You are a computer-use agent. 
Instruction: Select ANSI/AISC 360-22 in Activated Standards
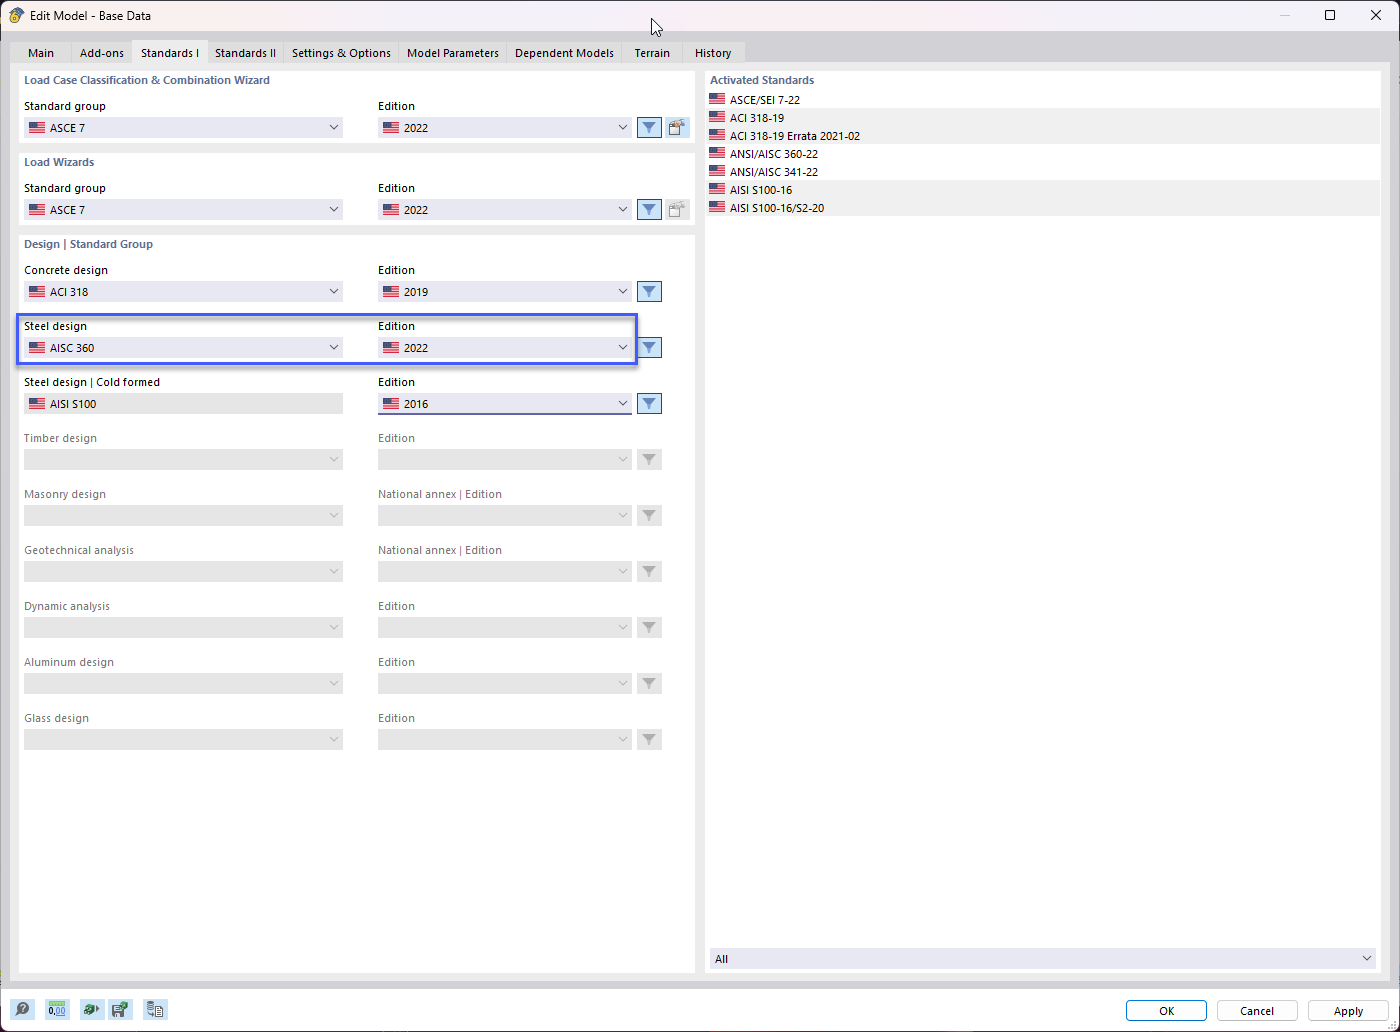click(1043, 153)
